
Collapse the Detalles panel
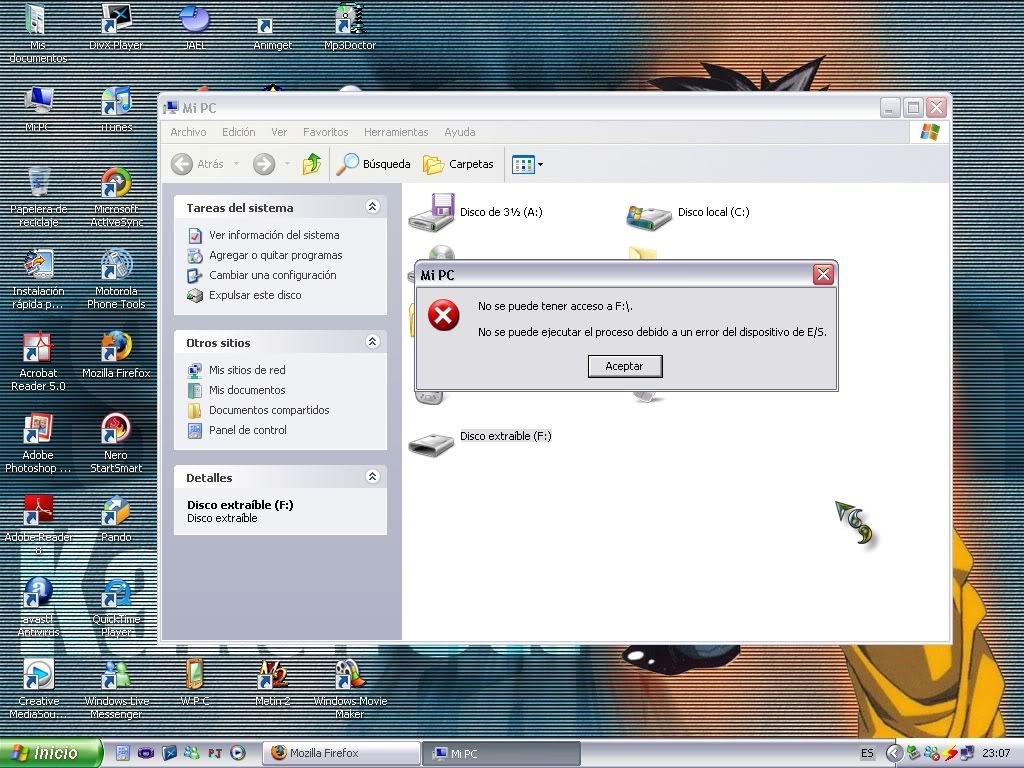point(372,477)
